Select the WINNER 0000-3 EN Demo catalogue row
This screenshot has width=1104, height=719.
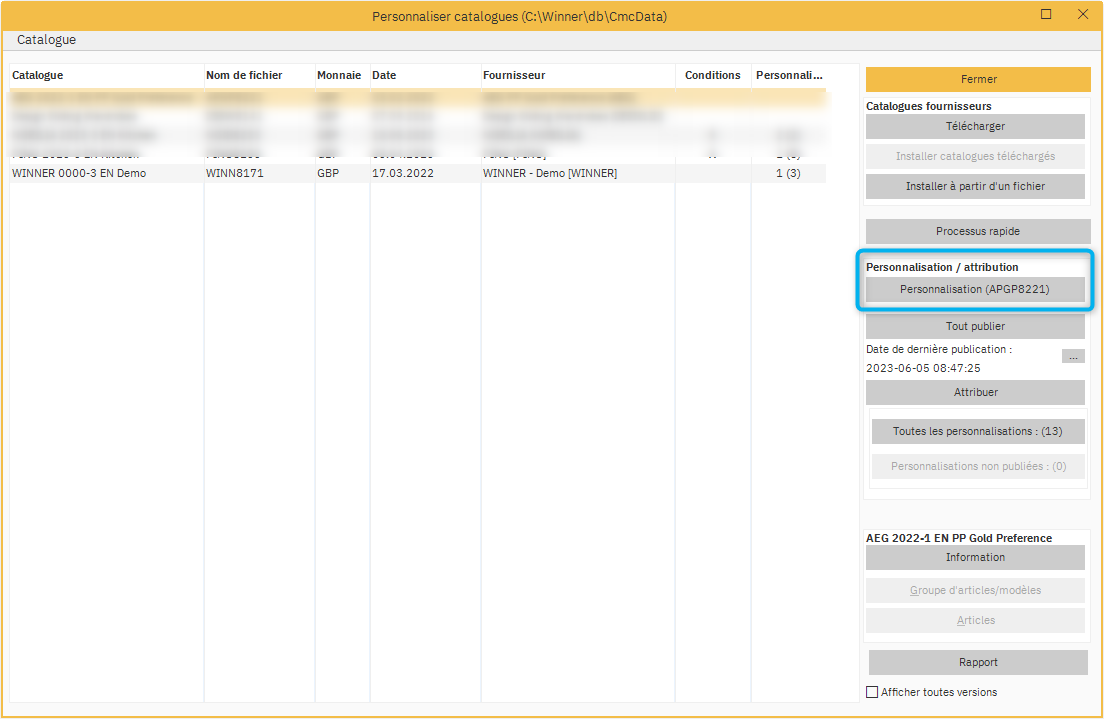pyautogui.click(x=300, y=172)
